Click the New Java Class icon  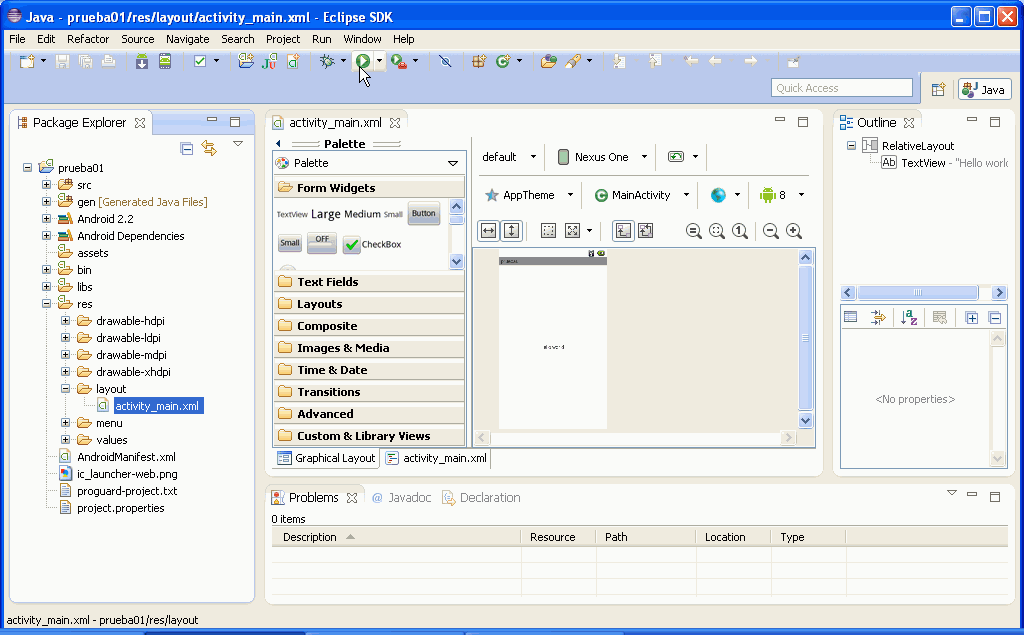502,61
